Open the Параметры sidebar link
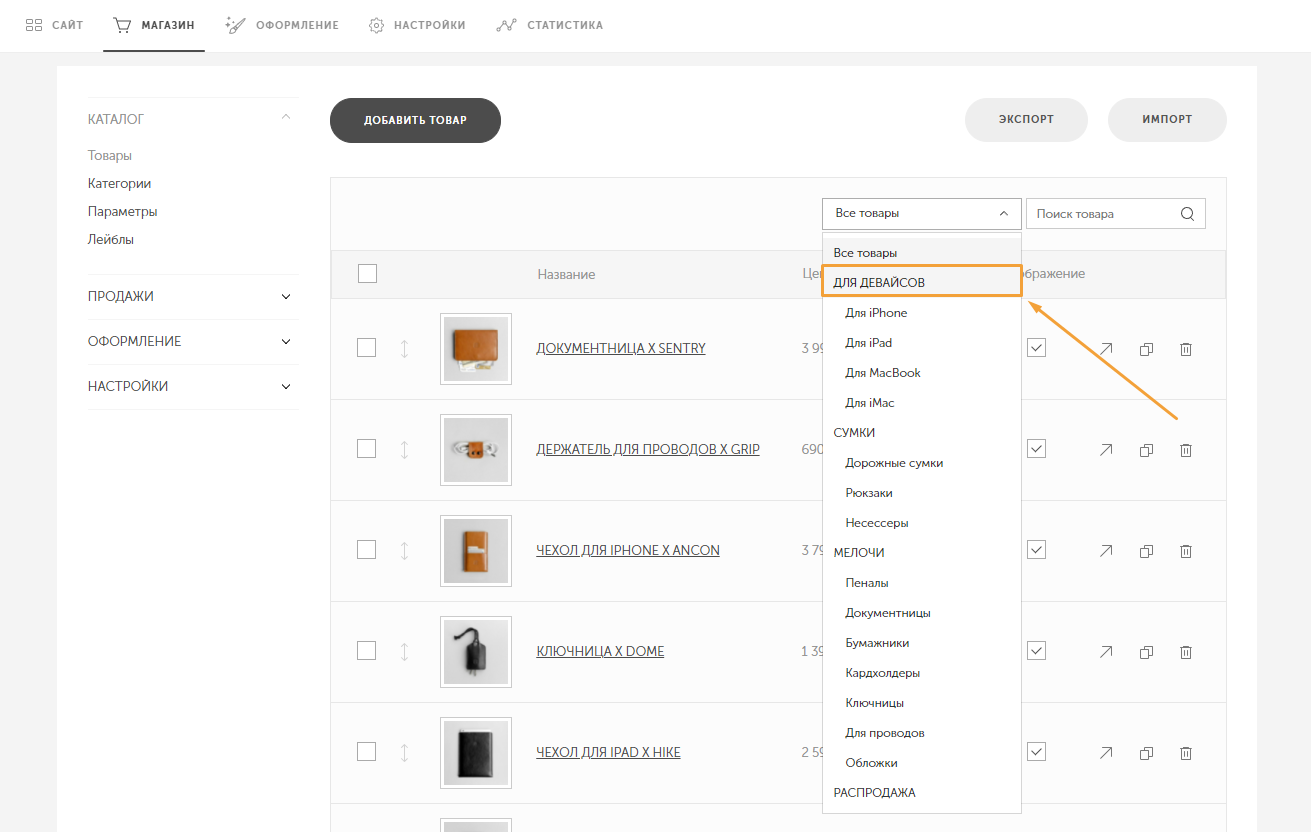 pyautogui.click(x=123, y=212)
